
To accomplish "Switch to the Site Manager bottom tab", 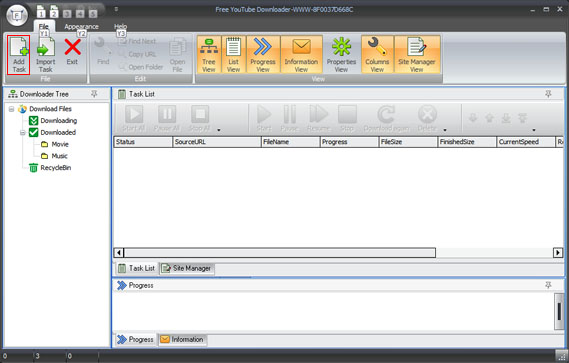I will [187, 268].
